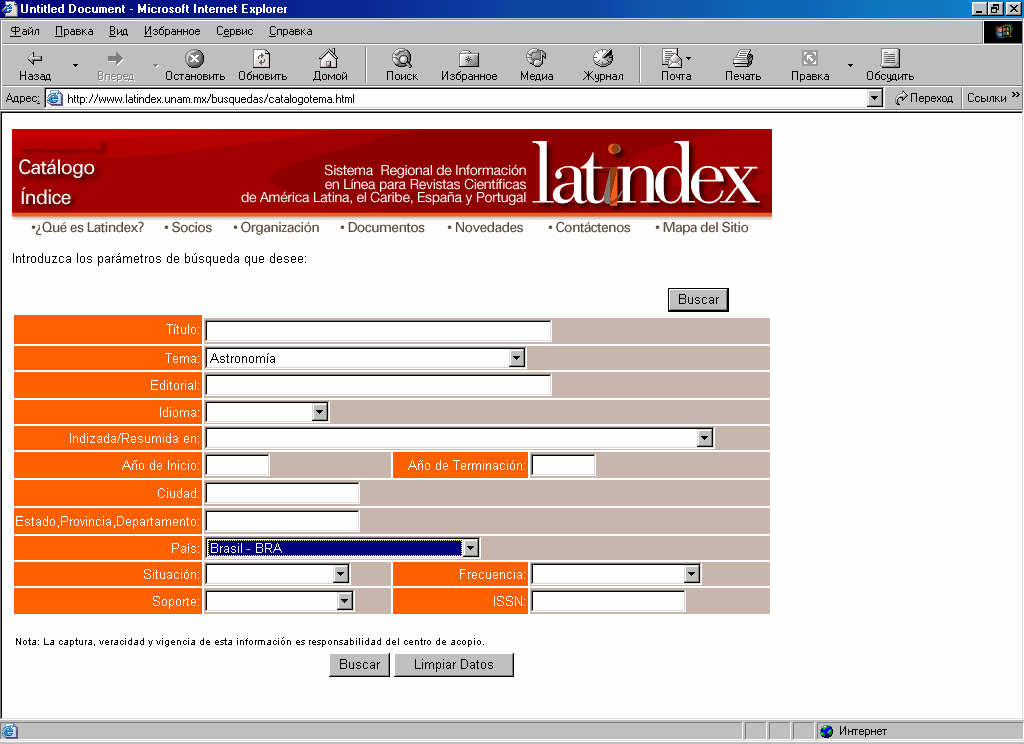Viewport: 1024px width, 744px height.
Task: Click into the Título text field
Action: (x=378, y=331)
